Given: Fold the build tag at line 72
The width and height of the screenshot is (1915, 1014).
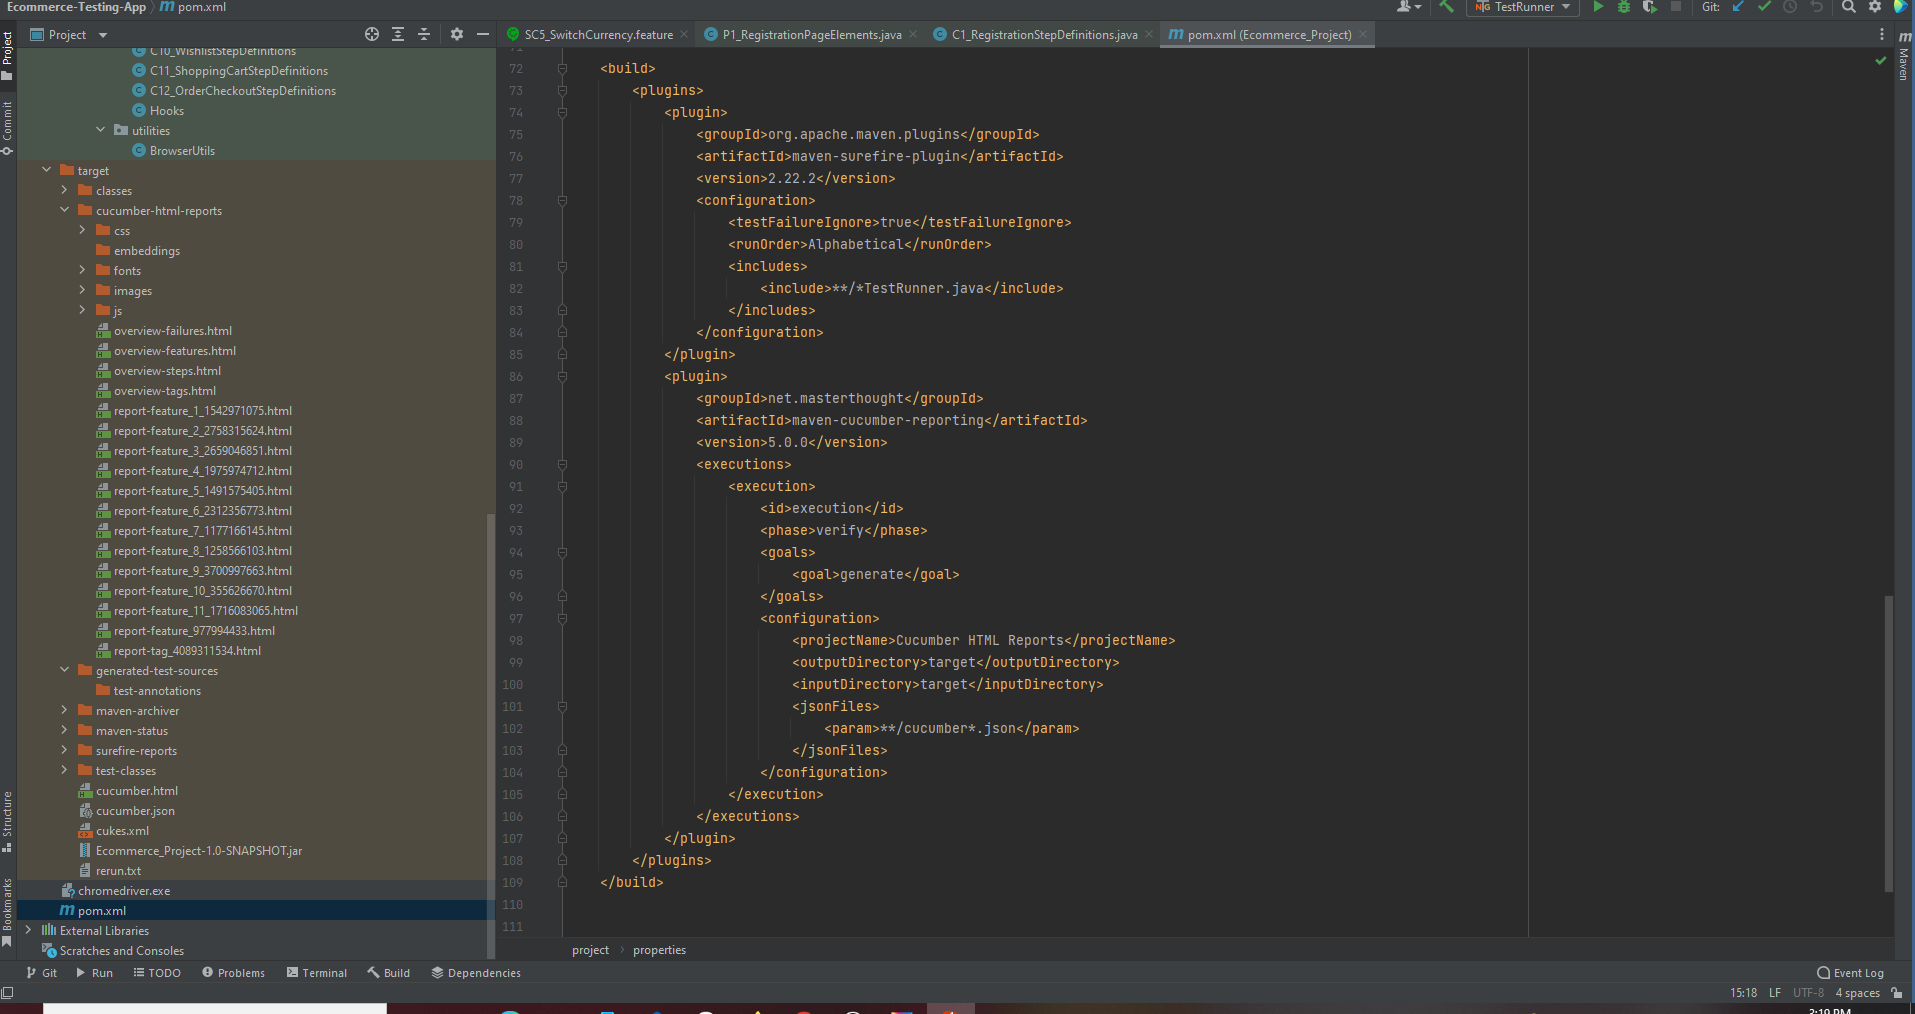Looking at the screenshot, I should [x=562, y=69].
